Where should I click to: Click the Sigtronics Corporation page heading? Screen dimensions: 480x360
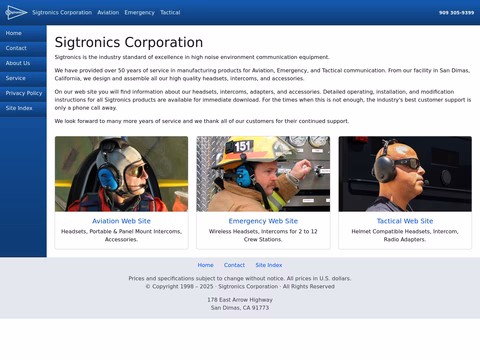[129, 42]
